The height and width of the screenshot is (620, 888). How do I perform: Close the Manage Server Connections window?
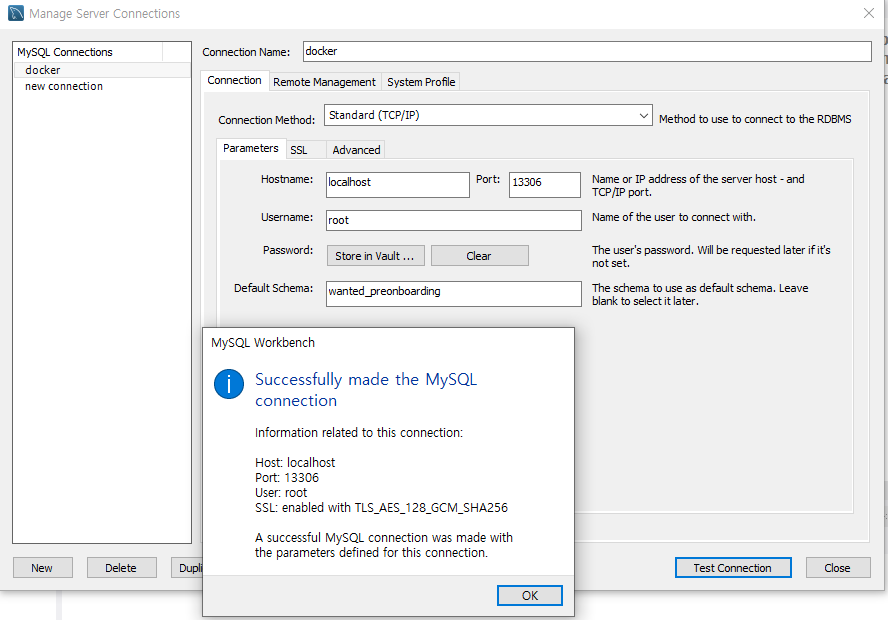[x=869, y=13]
